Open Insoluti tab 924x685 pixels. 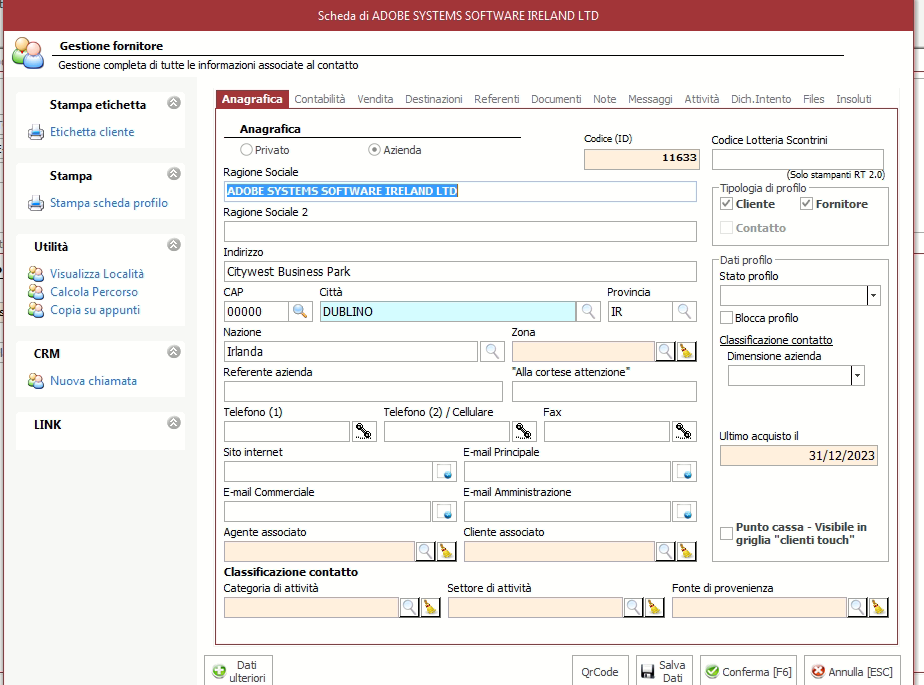(x=854, y=99)
